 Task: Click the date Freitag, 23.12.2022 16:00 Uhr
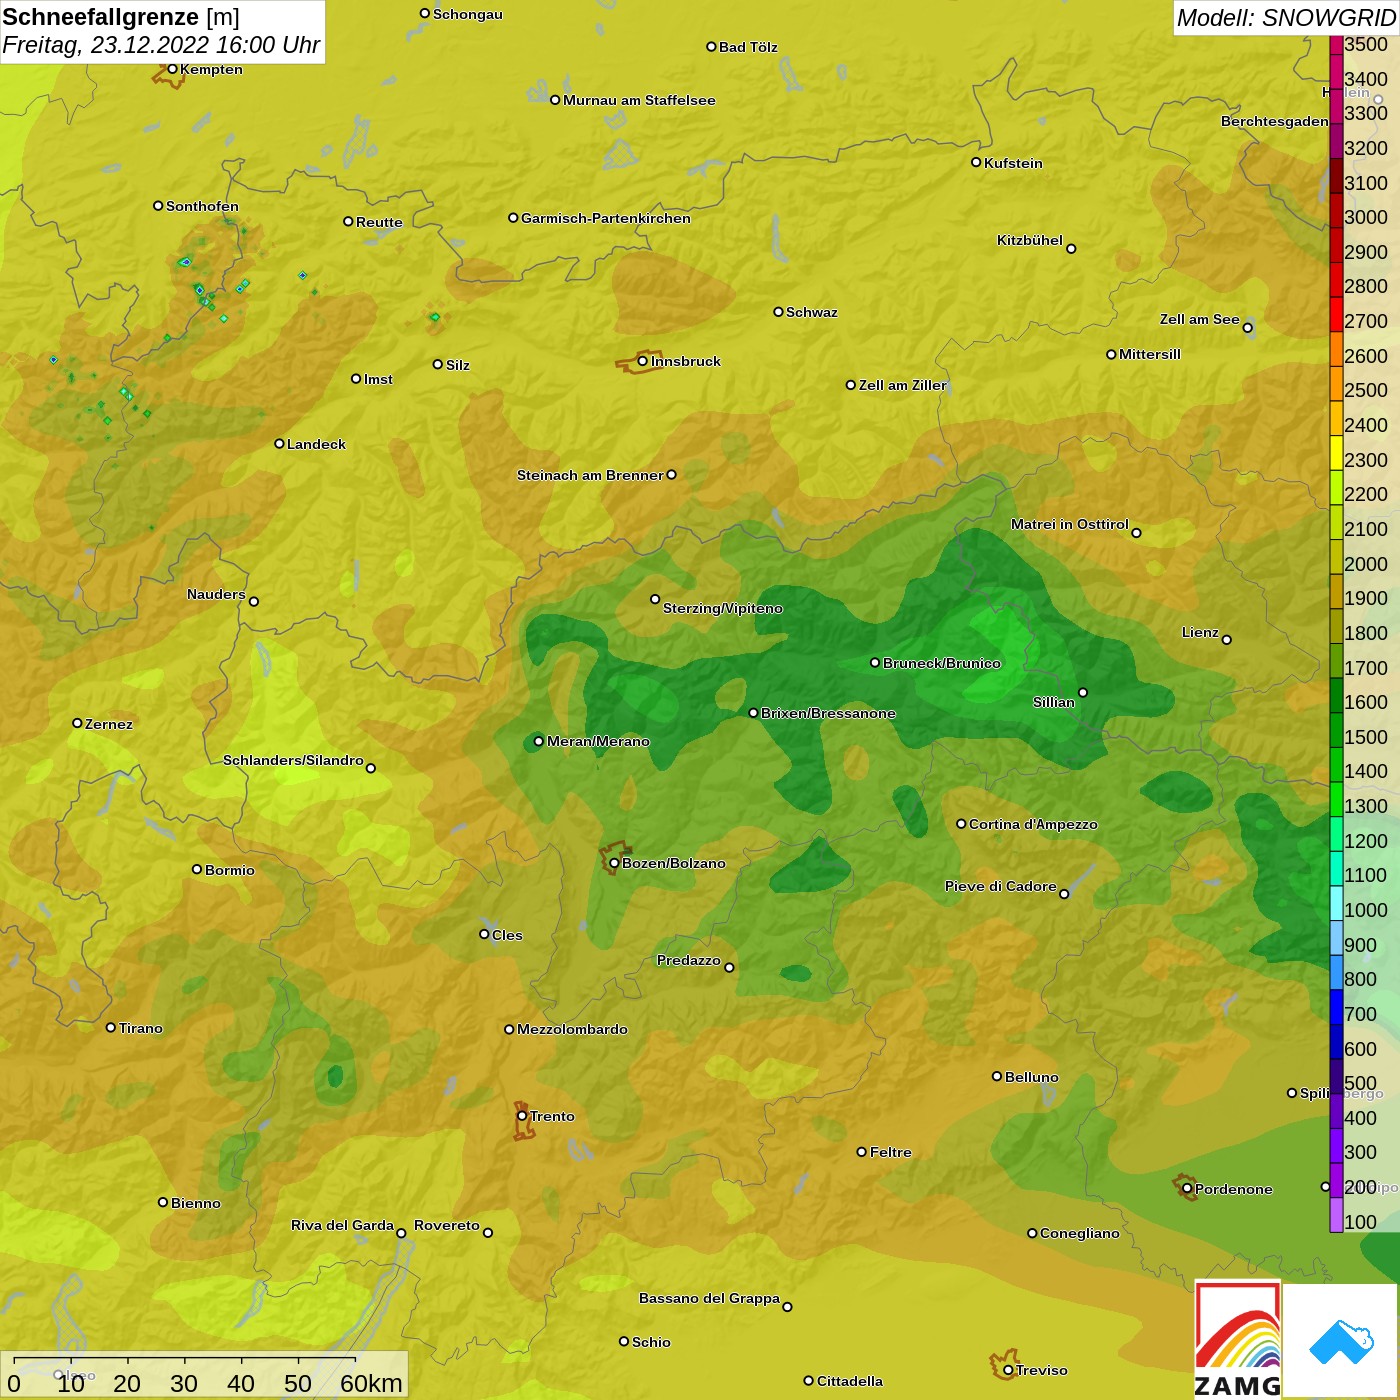(x=161, y=45)
